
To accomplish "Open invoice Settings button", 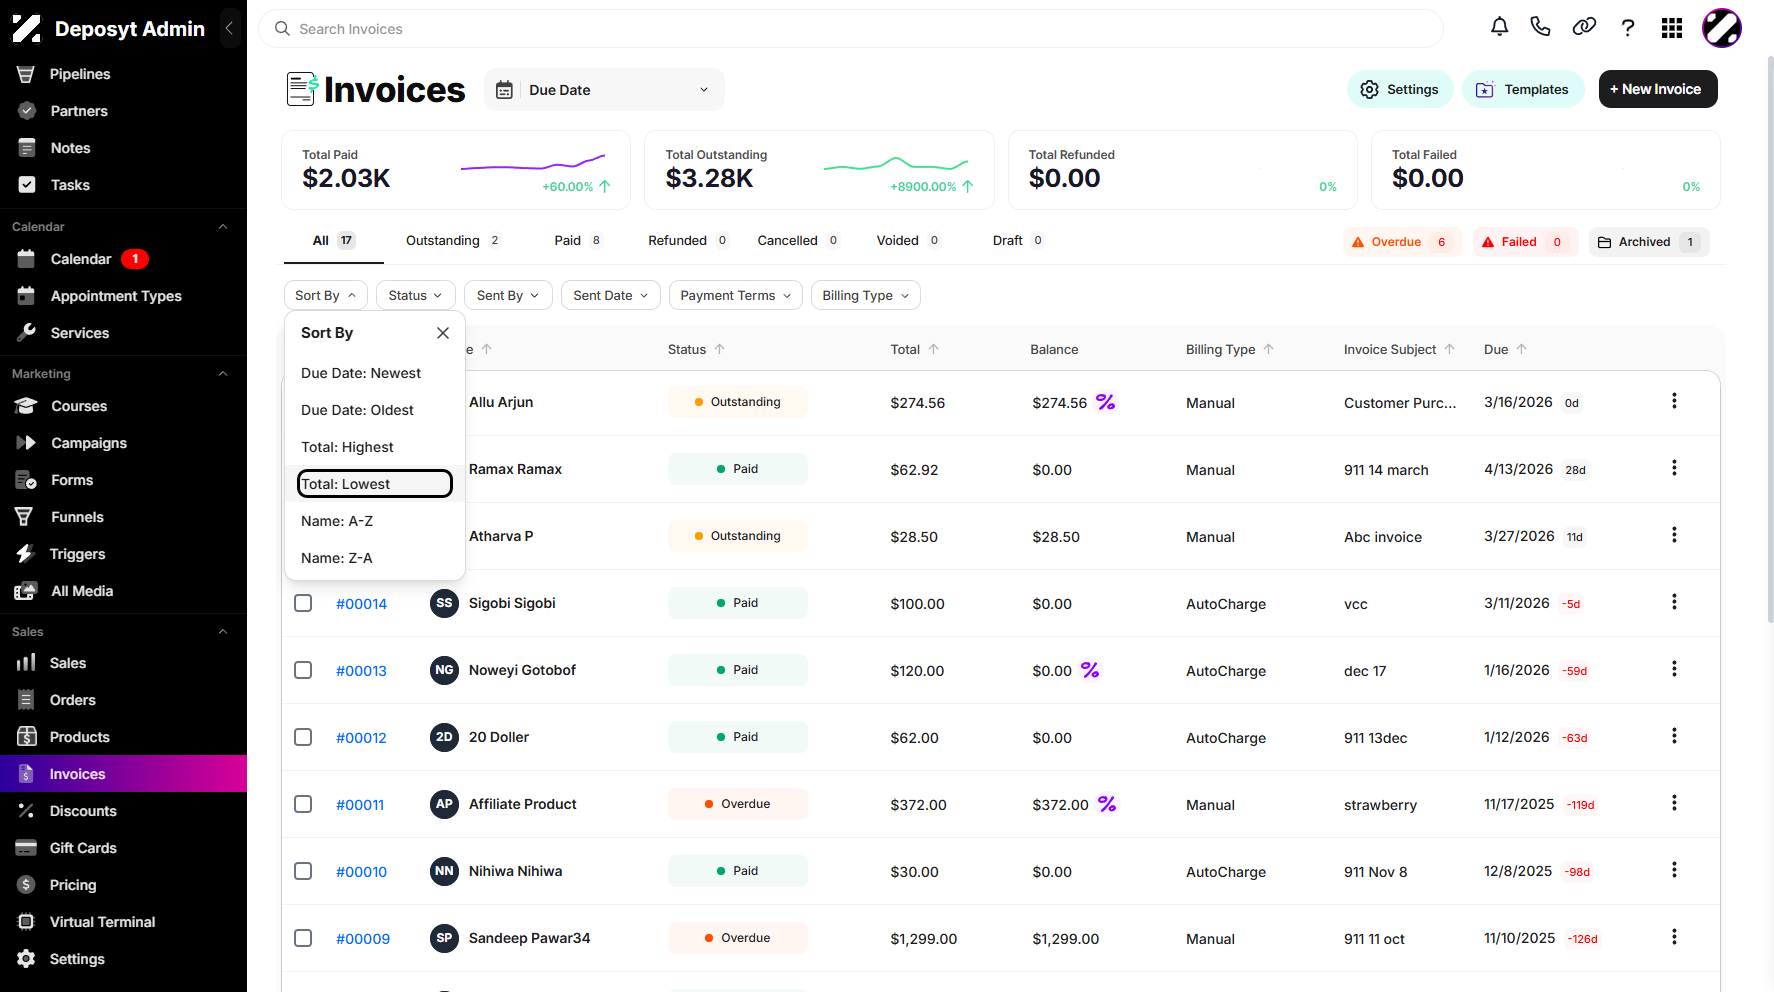I will coord(1399,89).
